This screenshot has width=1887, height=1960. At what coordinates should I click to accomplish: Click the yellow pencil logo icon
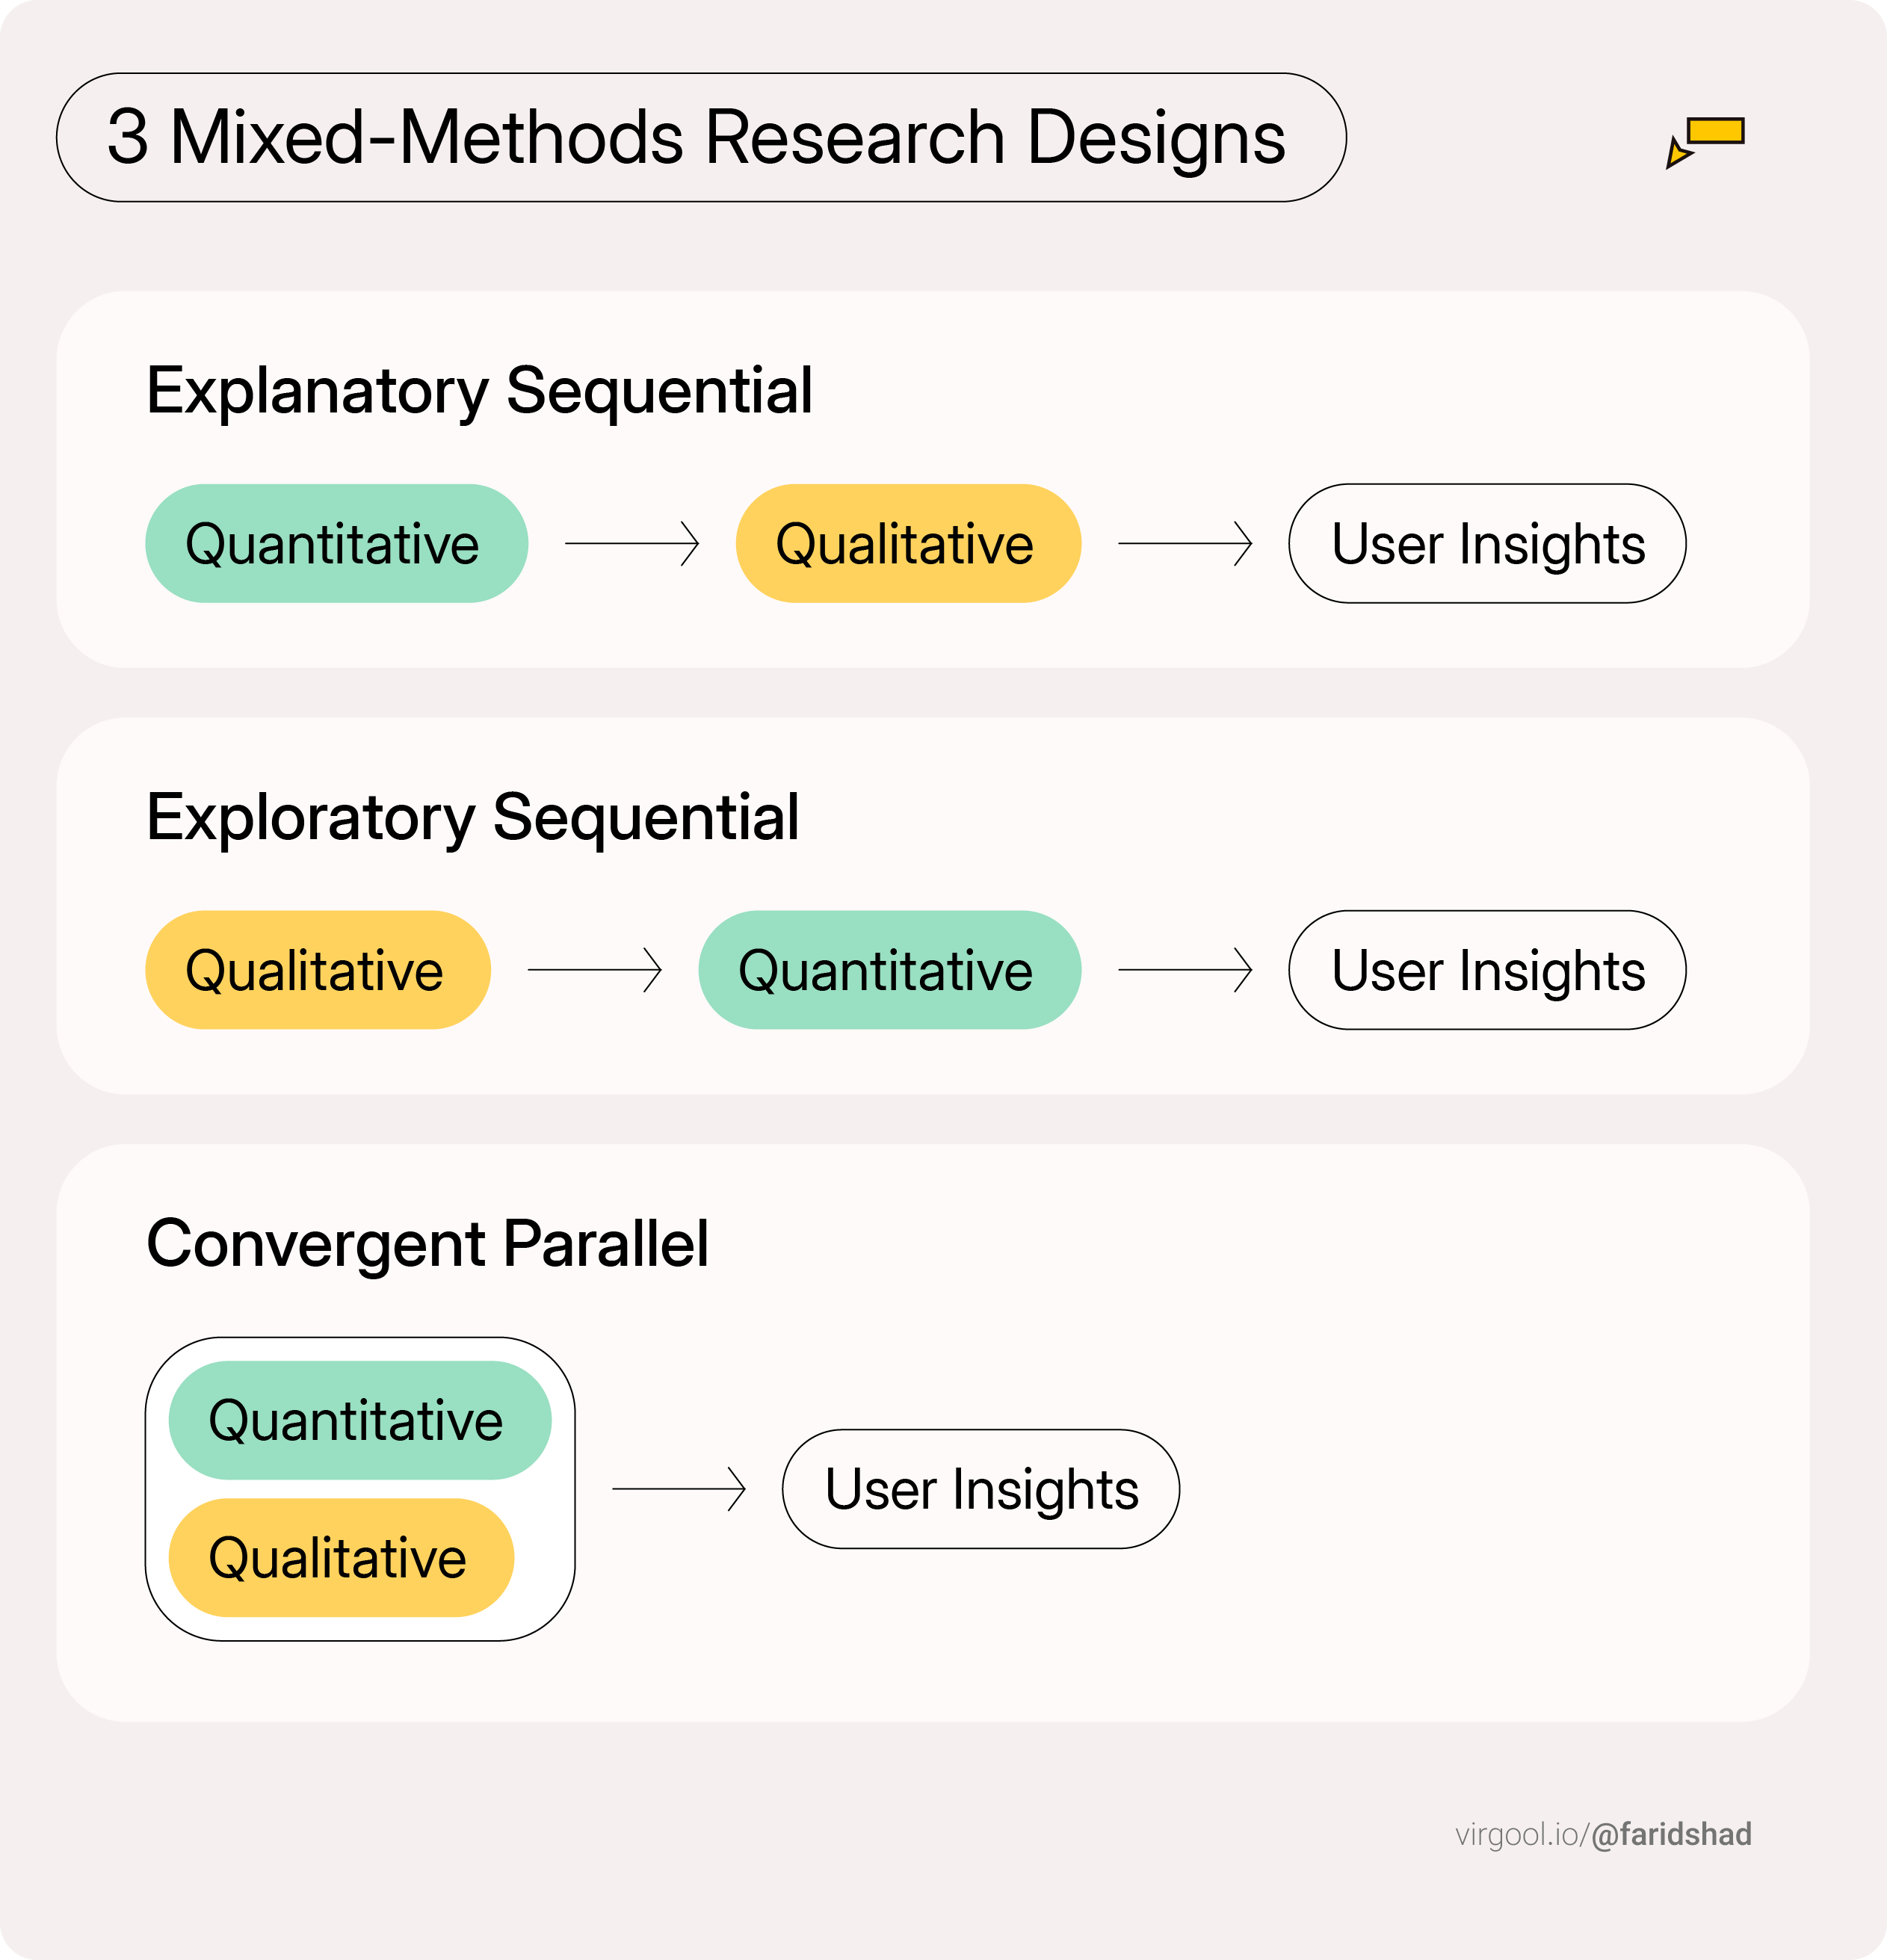[1706, 140]
